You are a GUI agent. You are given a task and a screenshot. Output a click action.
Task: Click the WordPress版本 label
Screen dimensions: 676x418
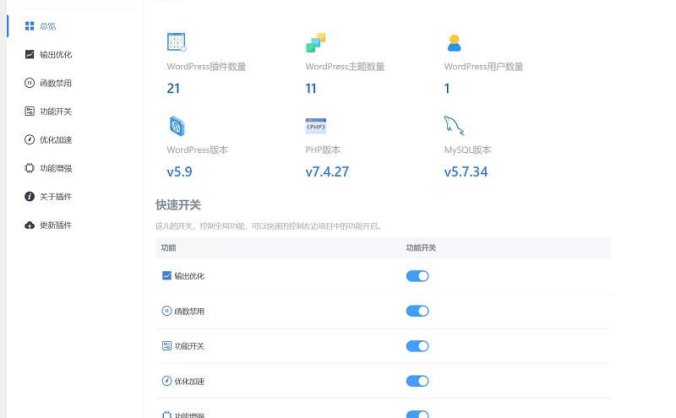click(x=197, y=150)
